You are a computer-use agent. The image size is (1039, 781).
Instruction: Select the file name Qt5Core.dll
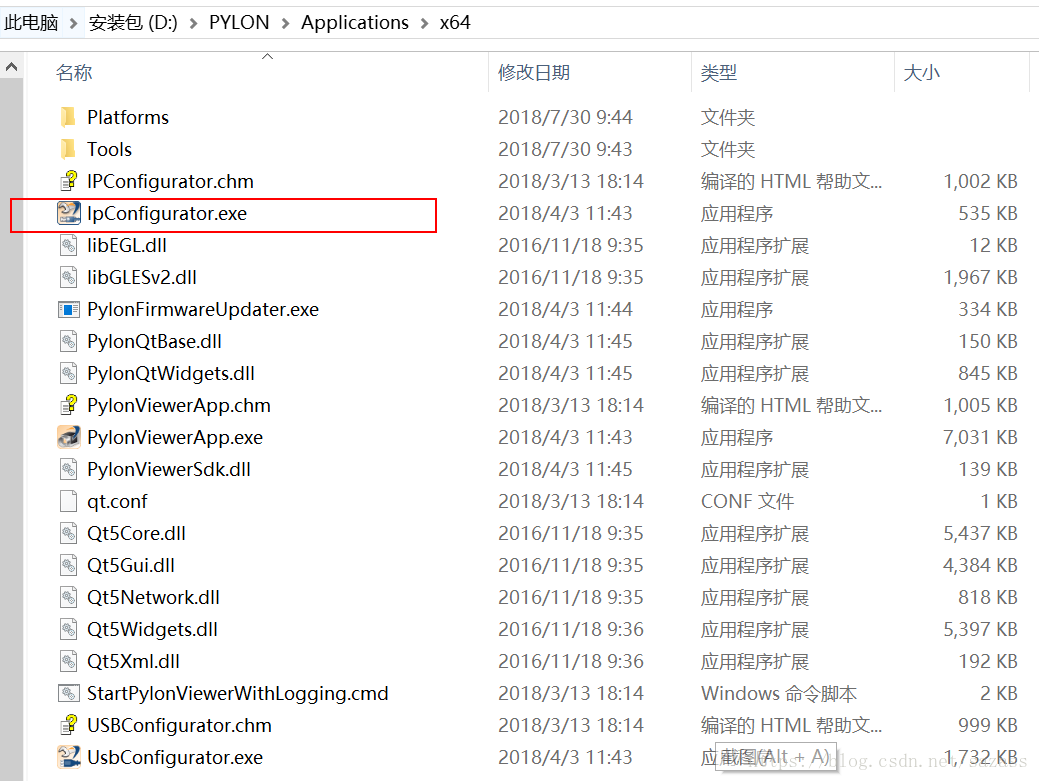(x=137, y=533)
